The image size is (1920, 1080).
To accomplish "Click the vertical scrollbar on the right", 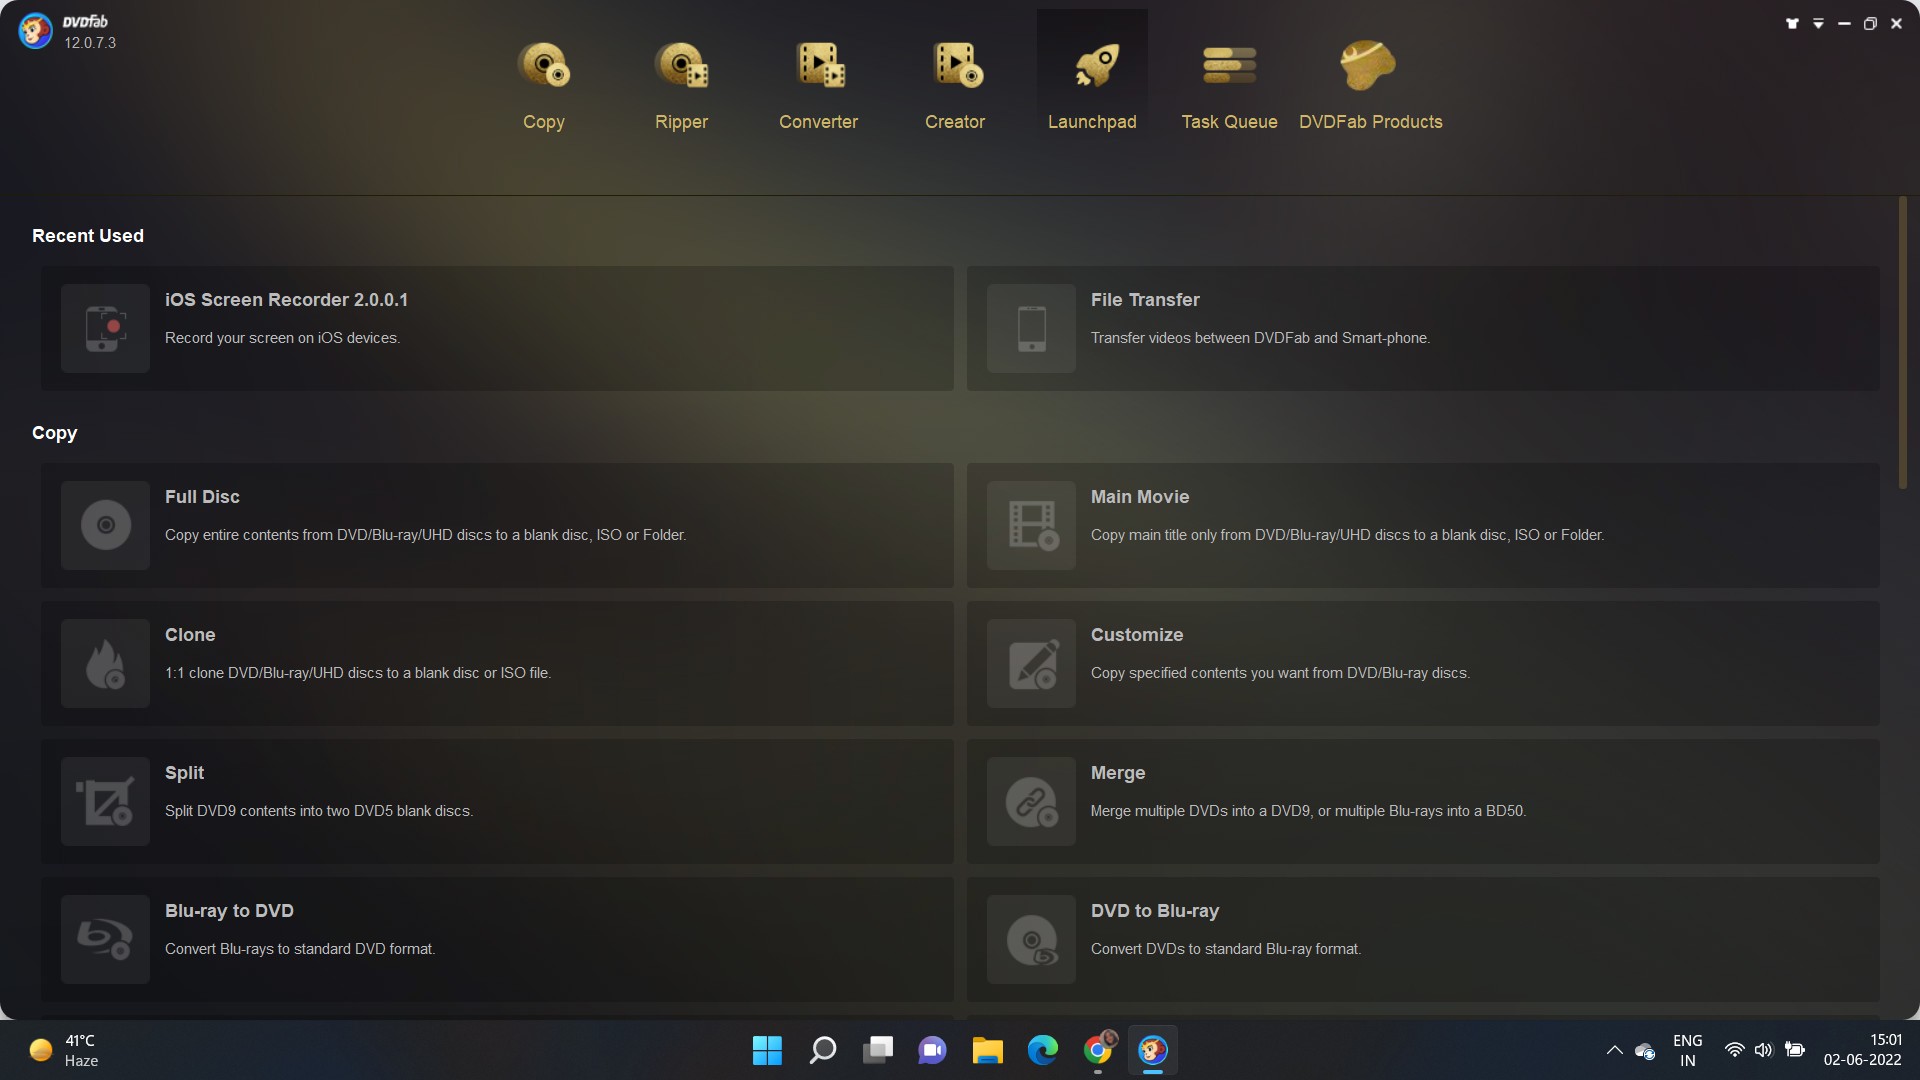I will [1903, 345].
